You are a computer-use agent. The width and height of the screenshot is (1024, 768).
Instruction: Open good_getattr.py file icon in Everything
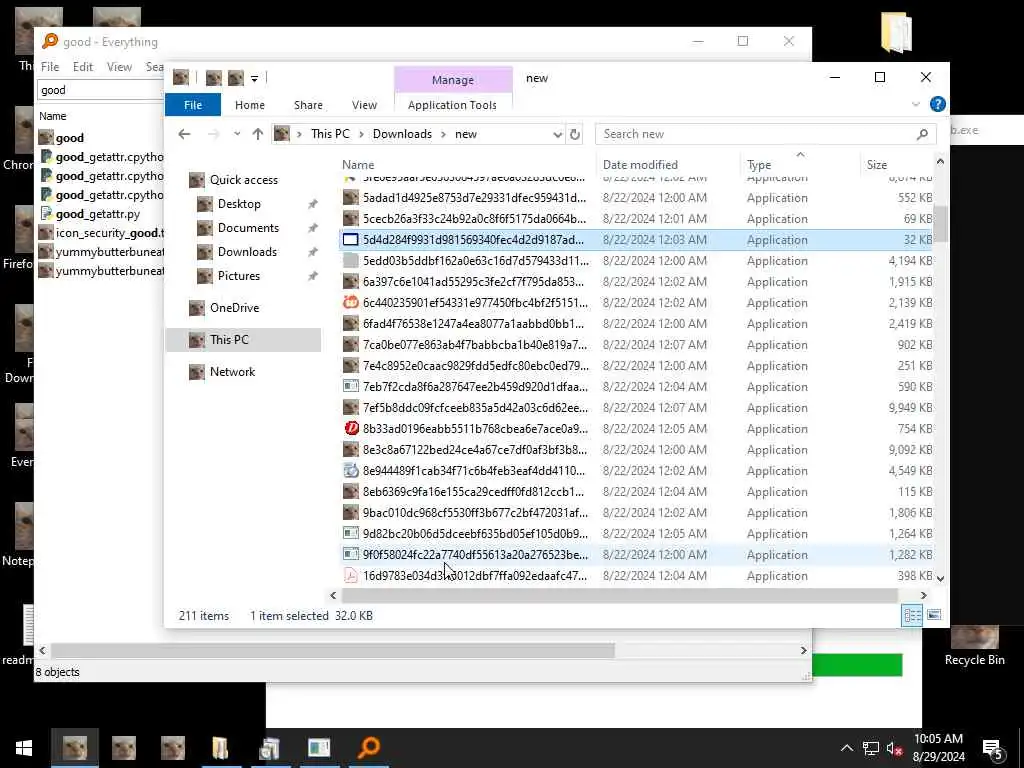[x=46, y=214]
